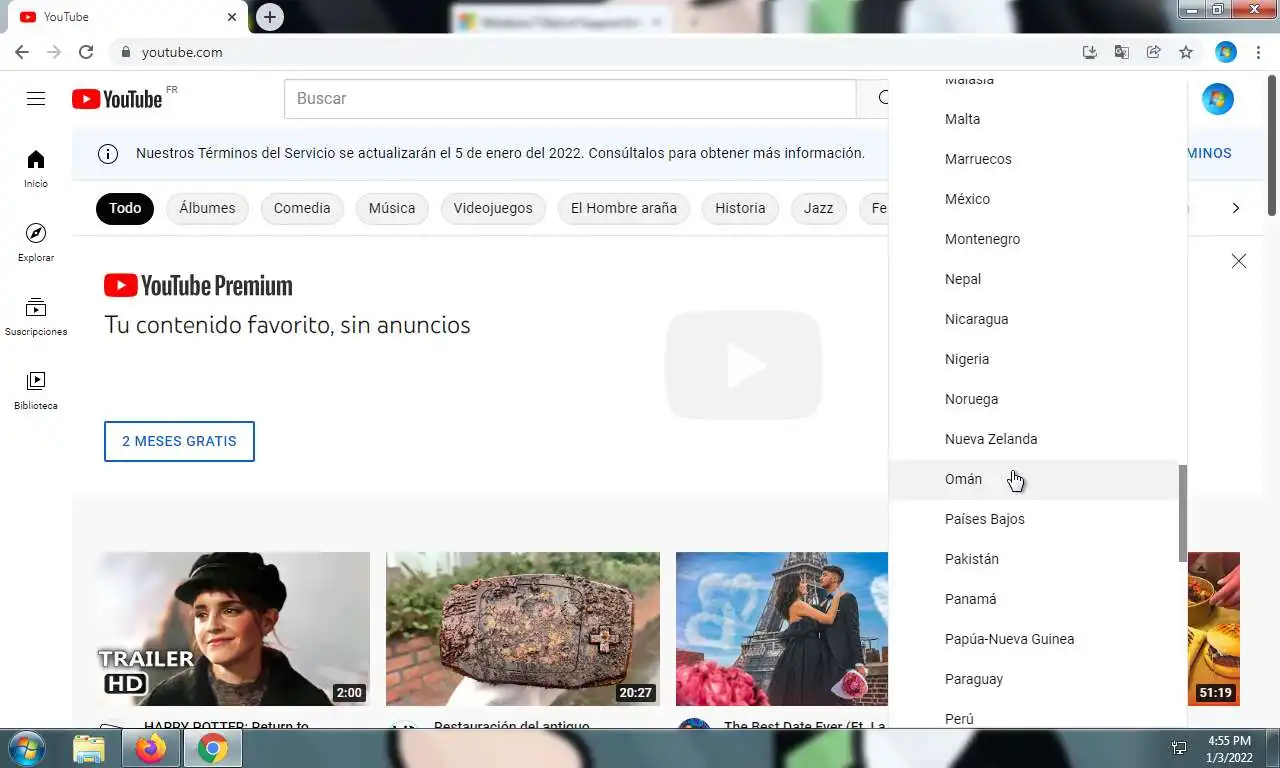Image resolution: width=1280 pixels, height=768 pixels.
Task: Click the share page icon in address bar
Action: [1154, 52]
